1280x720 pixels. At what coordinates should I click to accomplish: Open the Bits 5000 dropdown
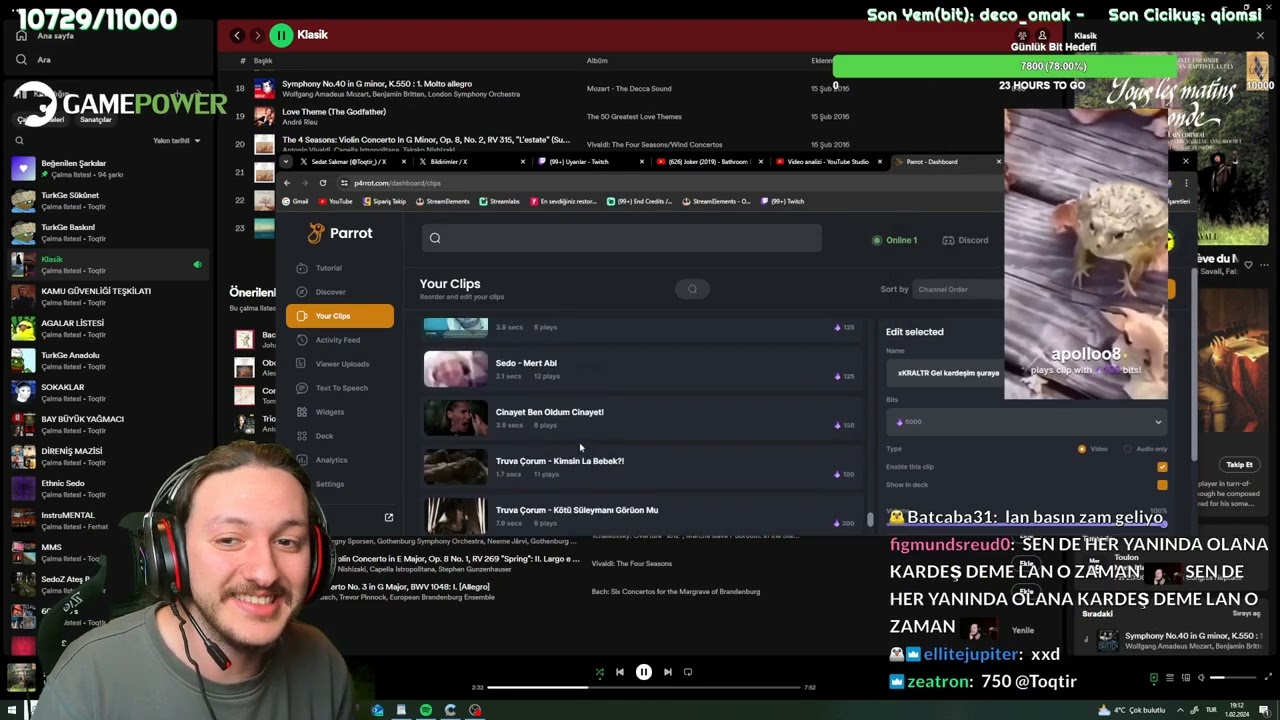pyautogui.click(x=1027, y=422)
